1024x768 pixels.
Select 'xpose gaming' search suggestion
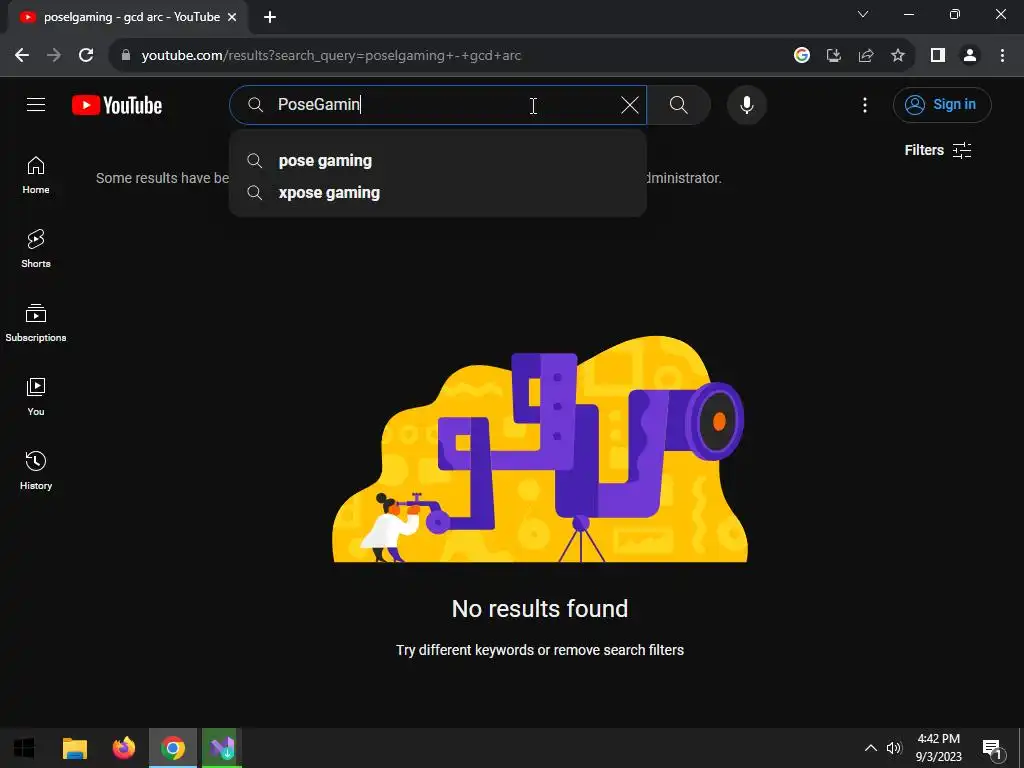tap(438, 193)
